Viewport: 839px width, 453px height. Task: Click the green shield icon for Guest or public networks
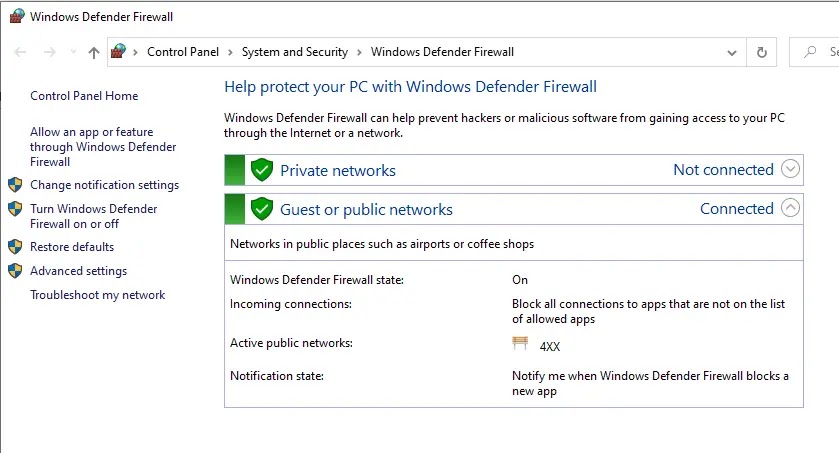pyautogui.click(x=262, y=209)
